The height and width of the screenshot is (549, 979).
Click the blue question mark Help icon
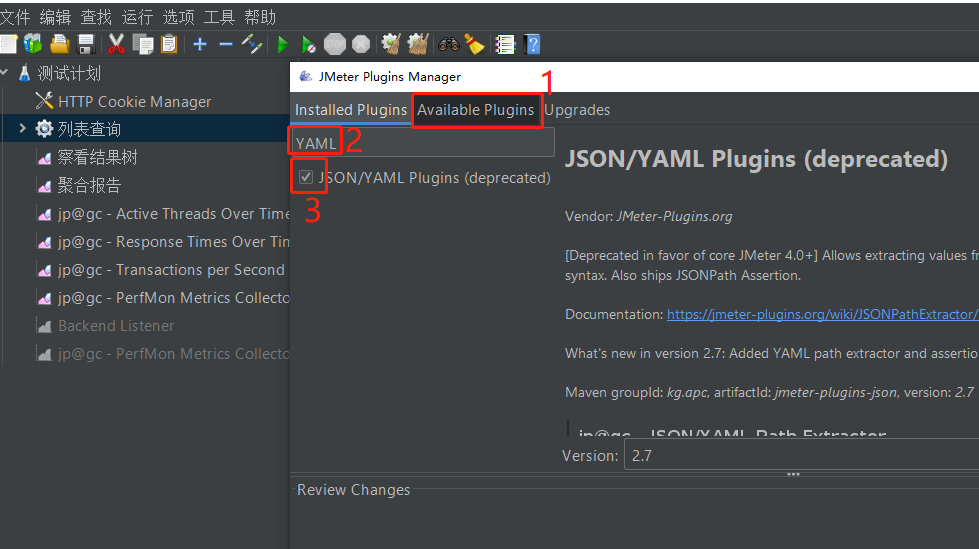(x=533, y=44)
